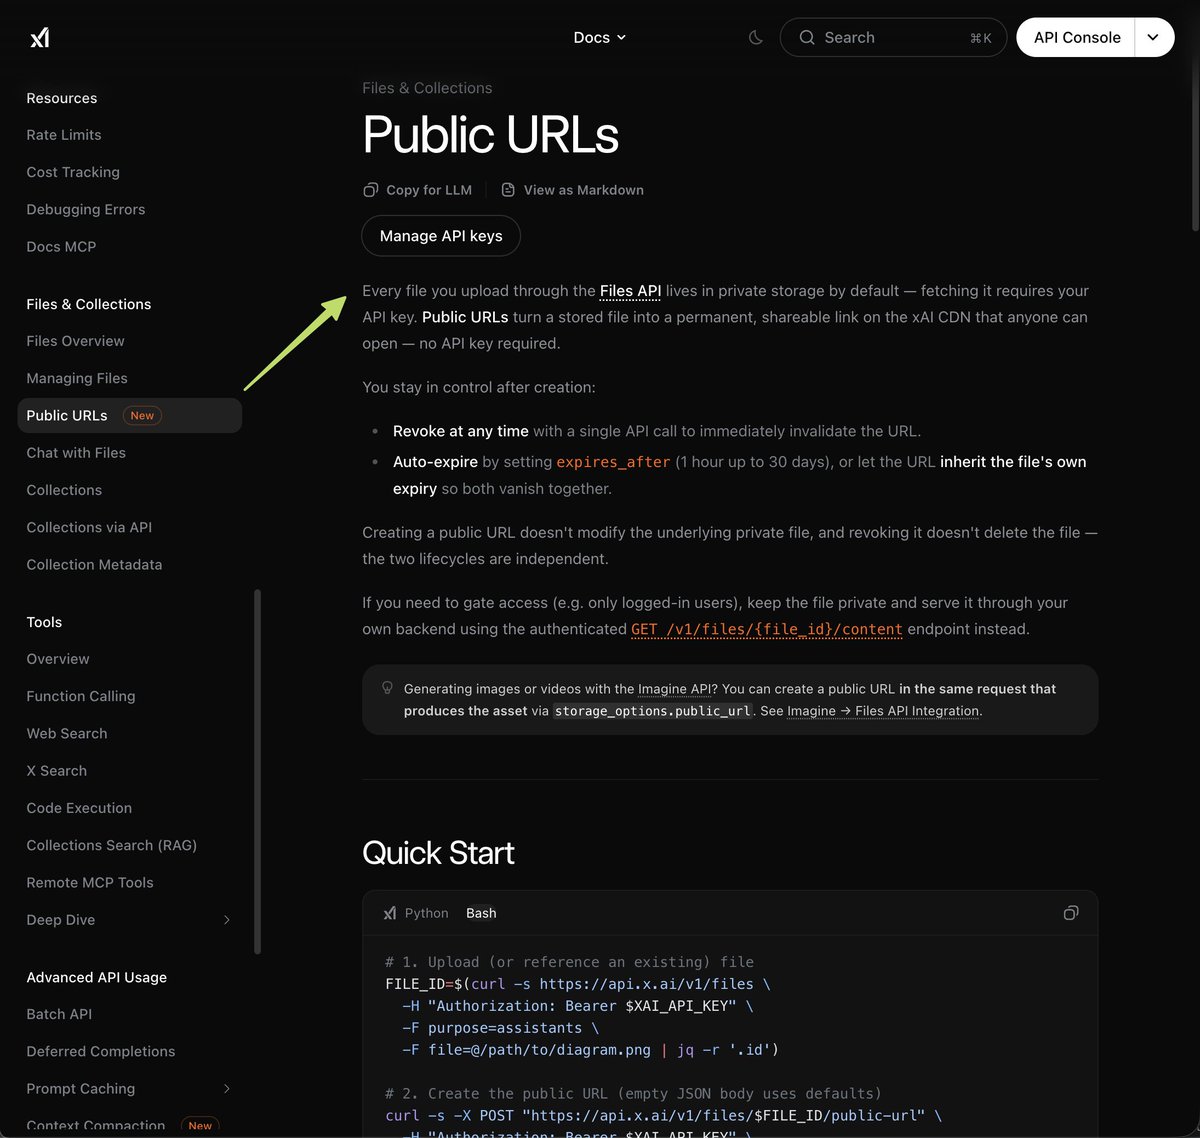The width and height of the screenshot is (1200, 1138).
Task: Expand the API Console dropdown arrow
Action: pos(1154,38)
